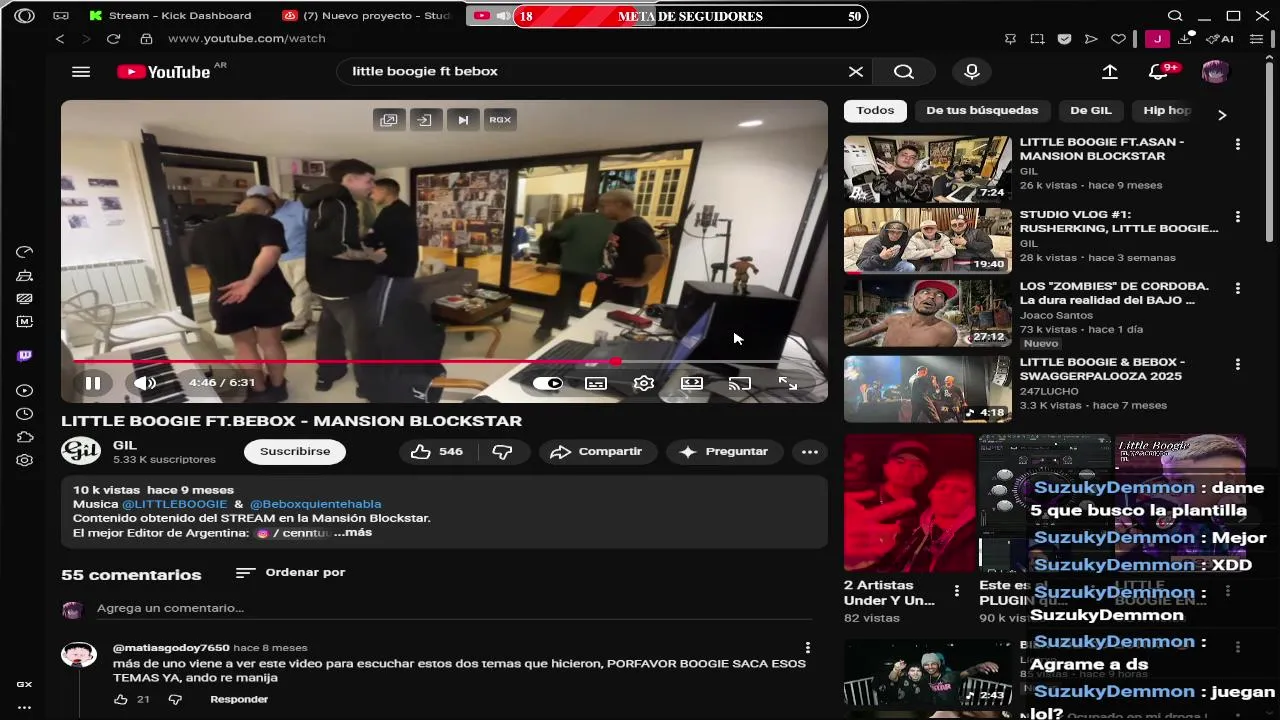Image resolution: width=1280 pixels, height=720 pixels.
Task: Open YouTube account avatar menu
Action: tap(1215, 72)
